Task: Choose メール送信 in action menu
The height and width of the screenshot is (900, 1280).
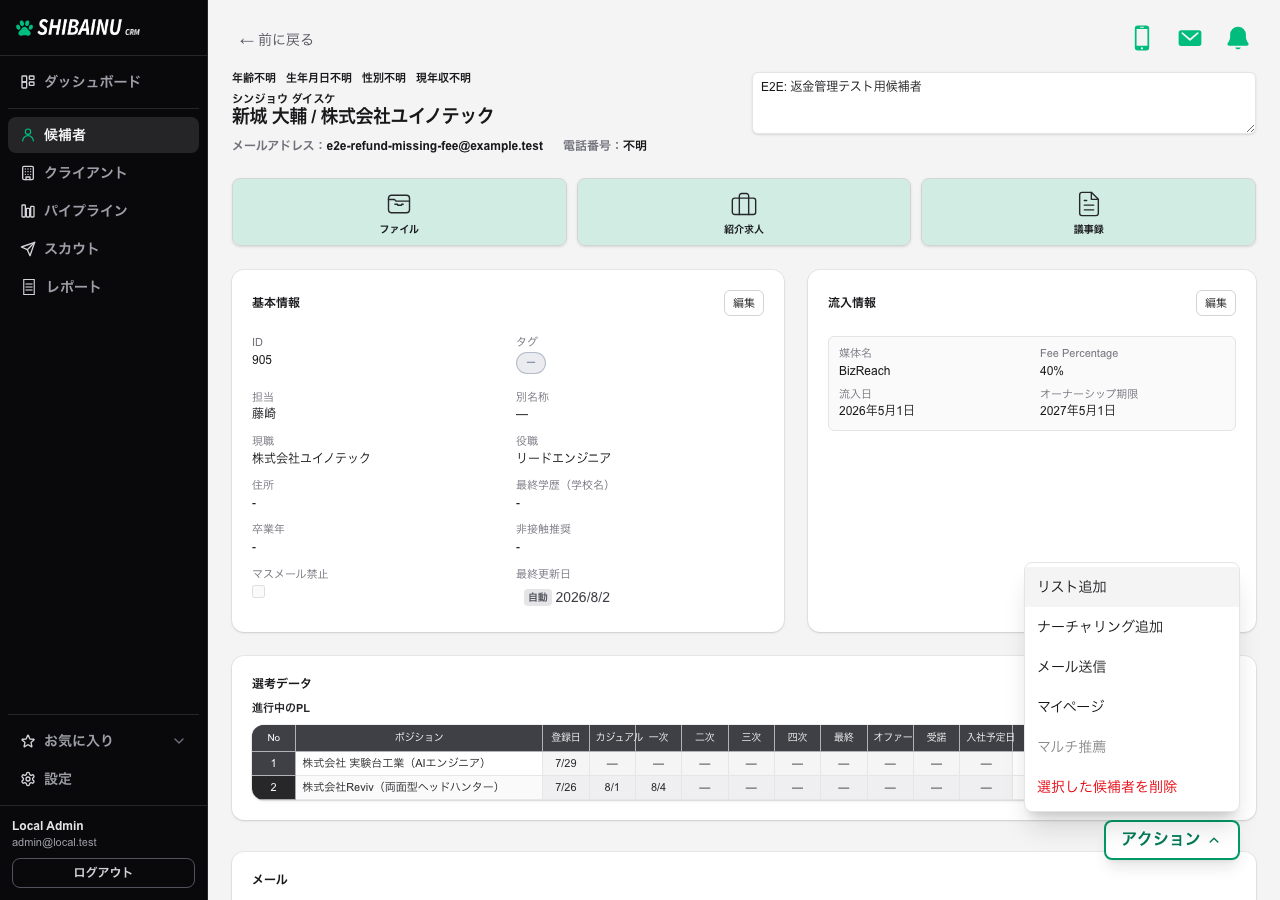Action: (x=1132, y=667)
